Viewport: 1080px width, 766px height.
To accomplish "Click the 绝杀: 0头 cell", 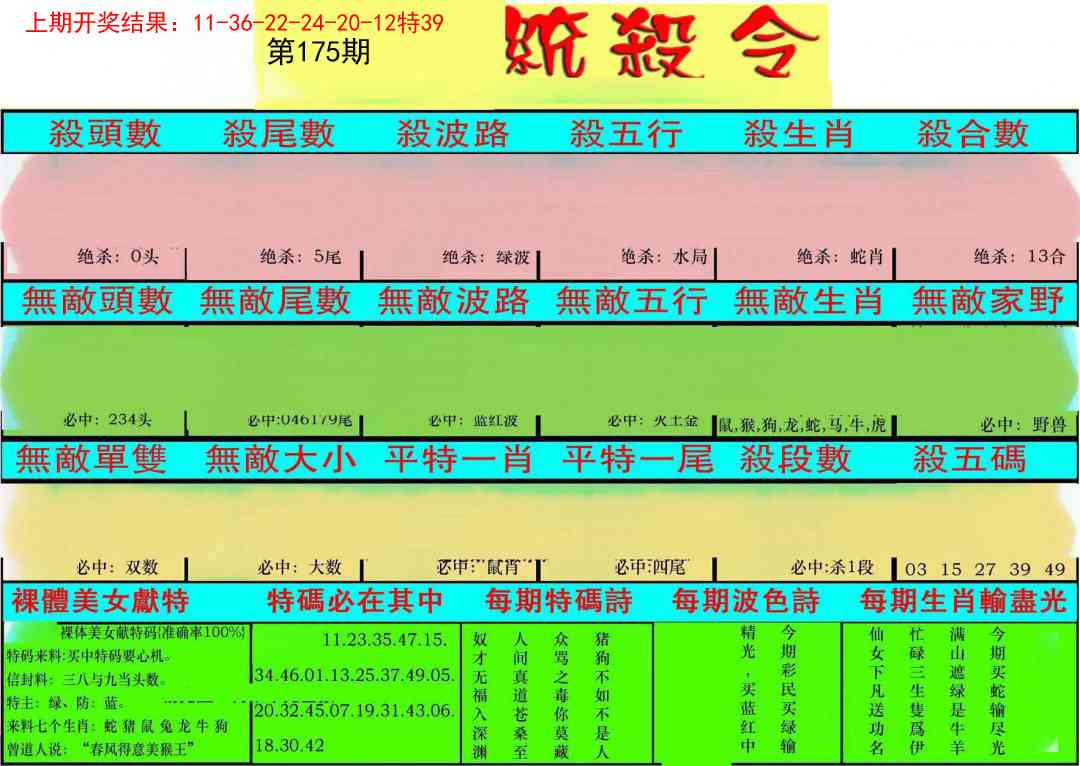I will 118,257.
